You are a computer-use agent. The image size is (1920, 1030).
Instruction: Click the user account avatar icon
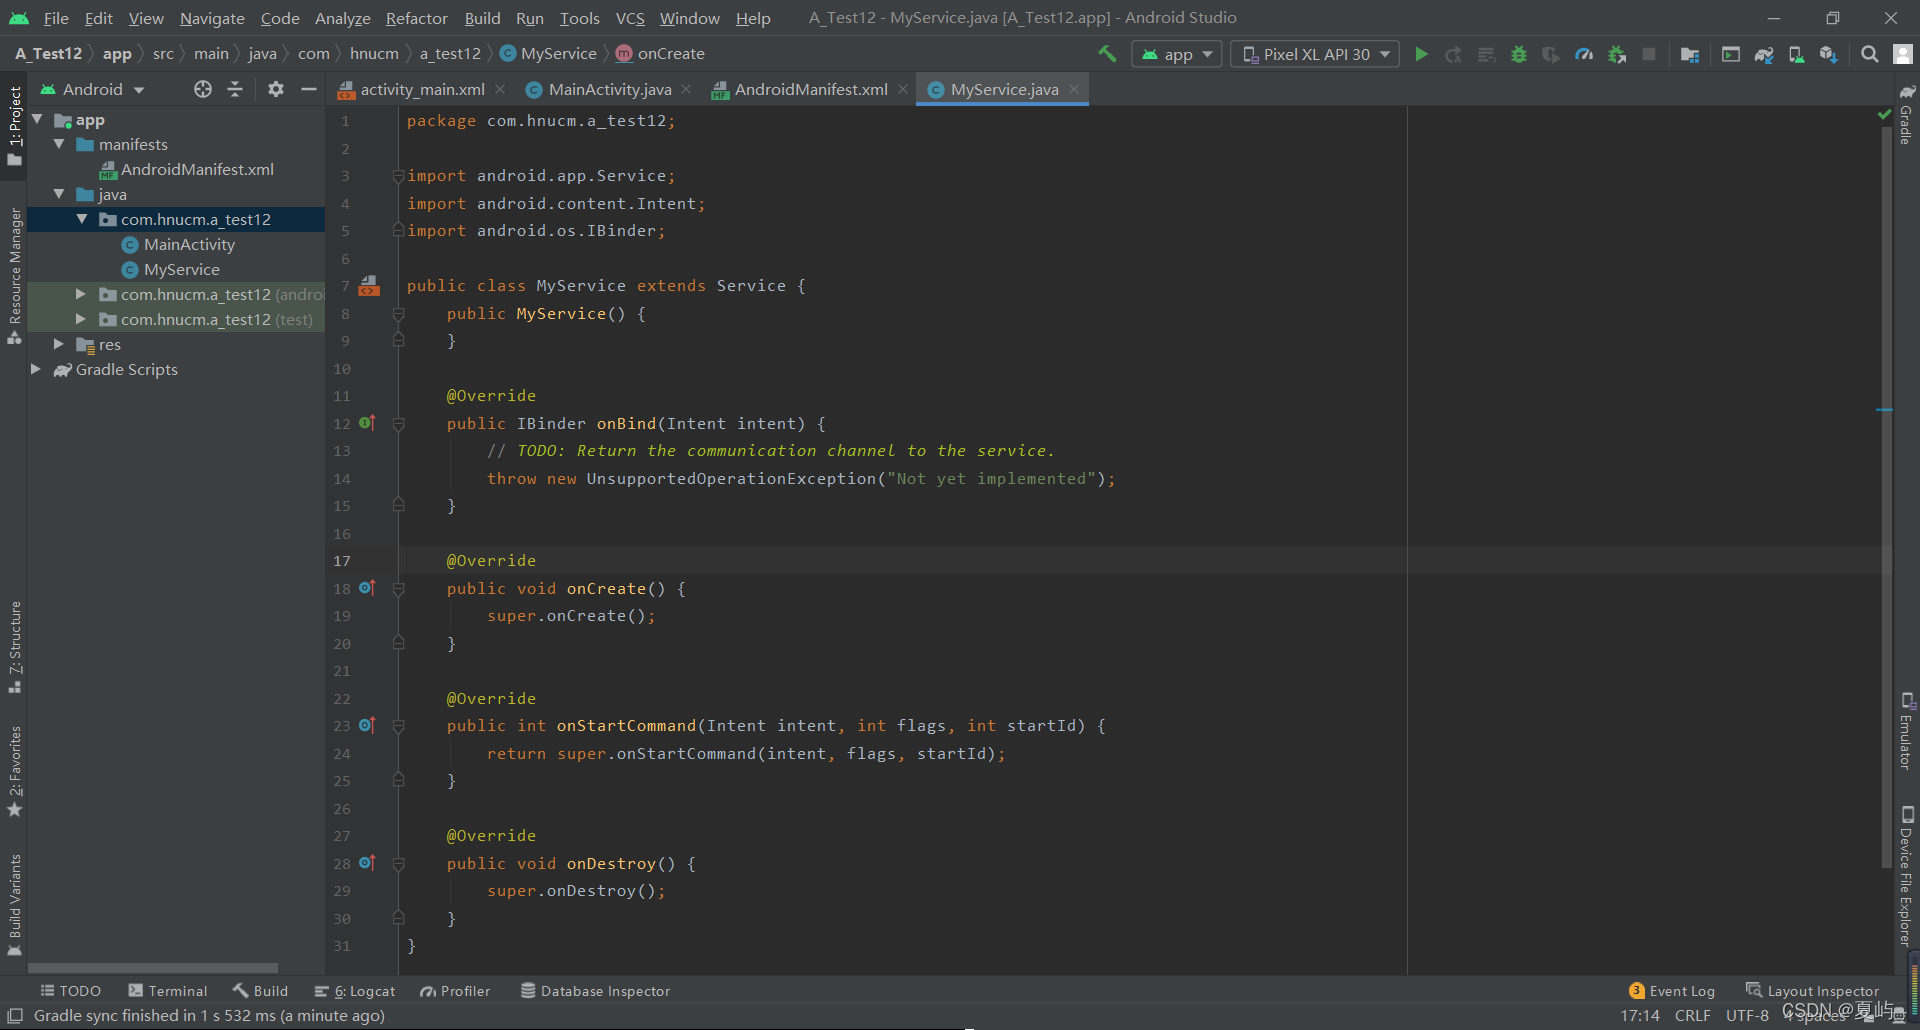1903,54
